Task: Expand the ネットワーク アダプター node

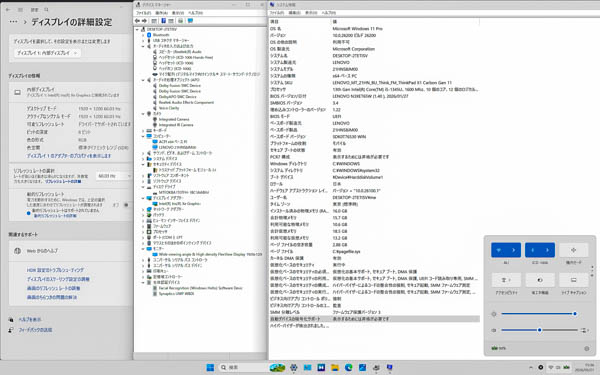Action: [x=143, y=209]
